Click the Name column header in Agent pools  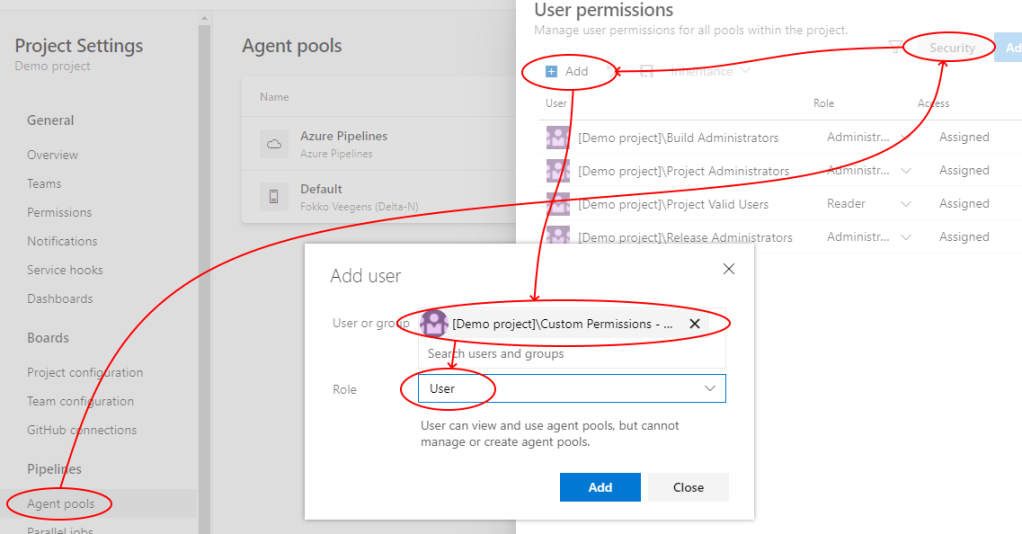(274, 96)
